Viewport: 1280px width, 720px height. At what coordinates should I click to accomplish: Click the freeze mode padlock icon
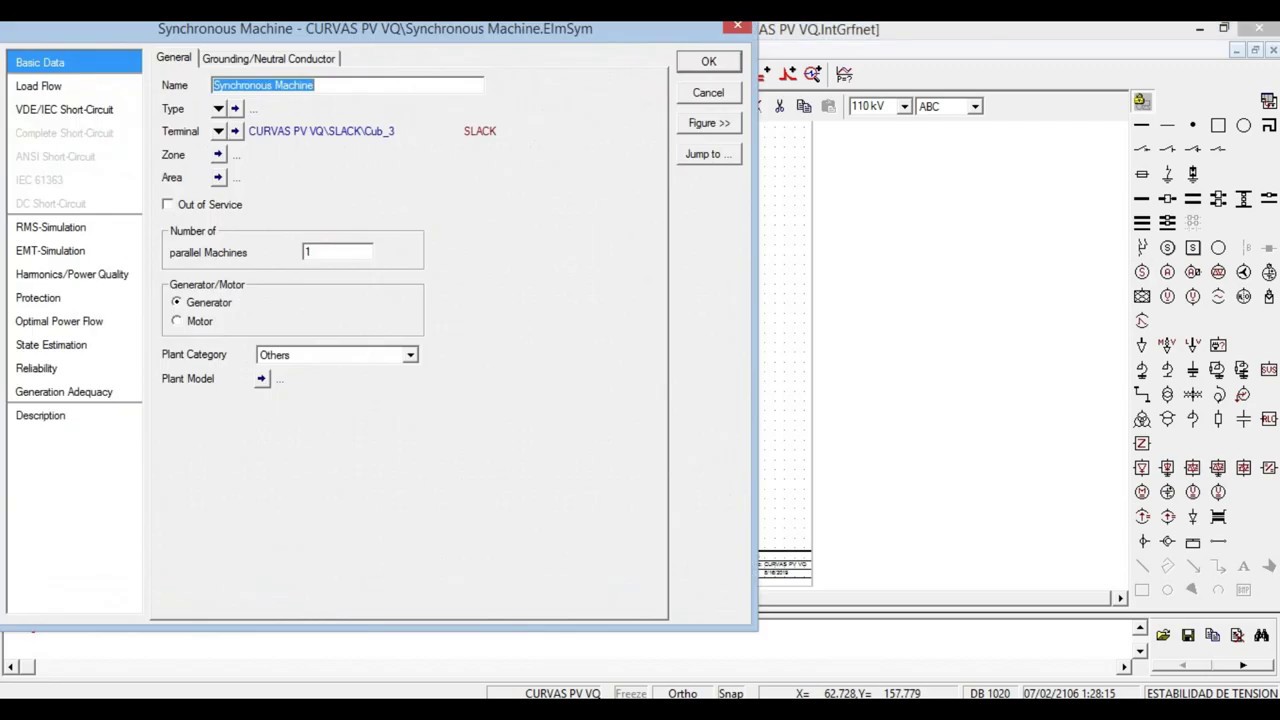pos(1141,100)
